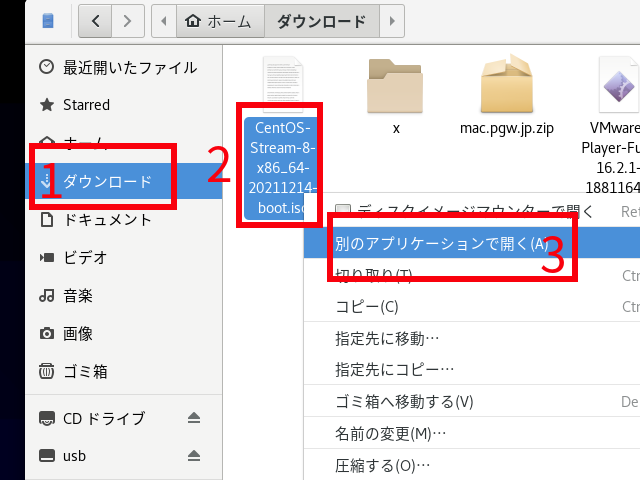Viewport: 640px width, 480px height.
Task: Eject the usb drive
Action: pos(195,455)
